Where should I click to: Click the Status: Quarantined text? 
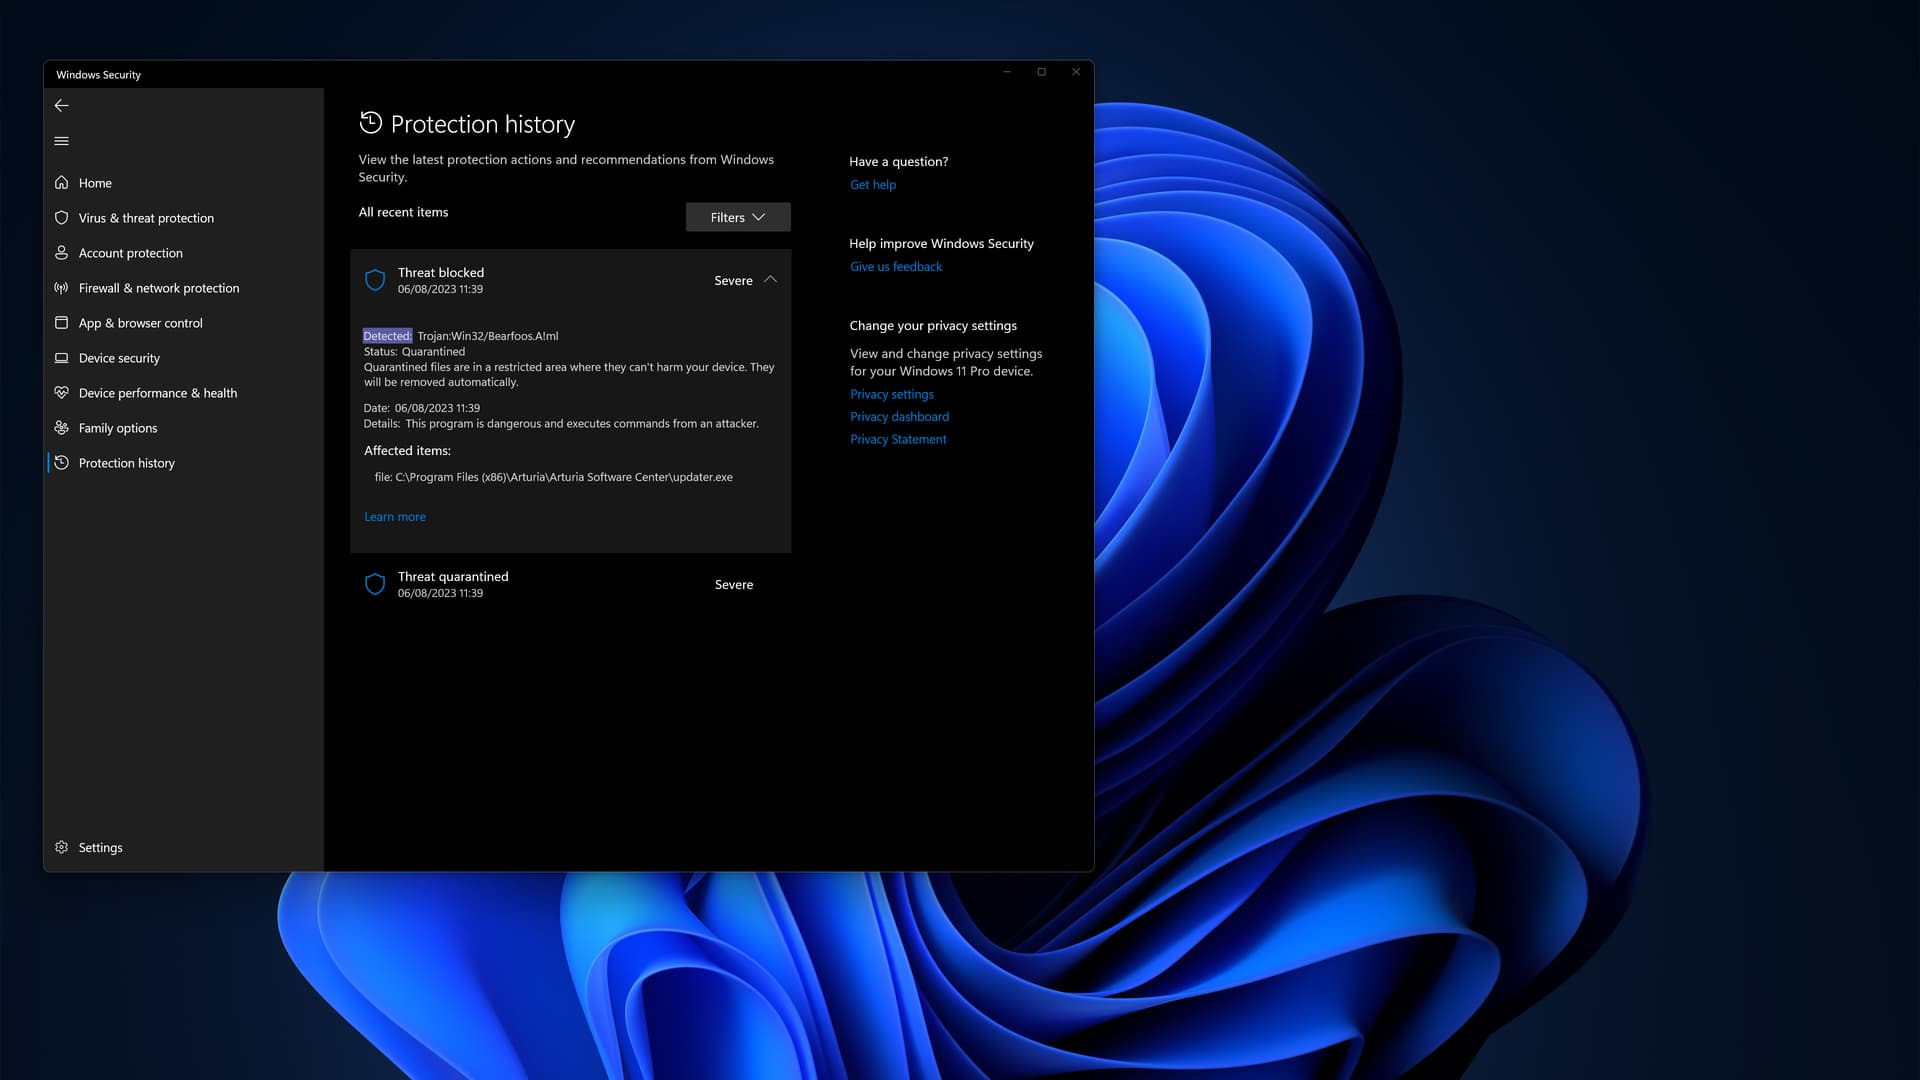(x=414, y=352)
